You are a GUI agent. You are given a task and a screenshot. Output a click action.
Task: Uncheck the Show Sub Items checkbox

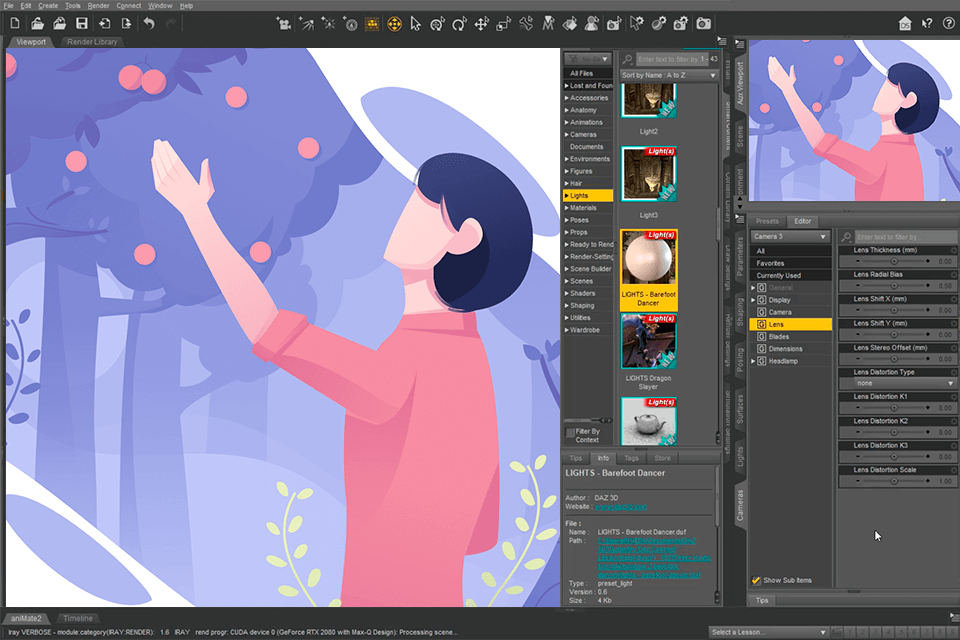pyautogui.click(x=757, y=580)
